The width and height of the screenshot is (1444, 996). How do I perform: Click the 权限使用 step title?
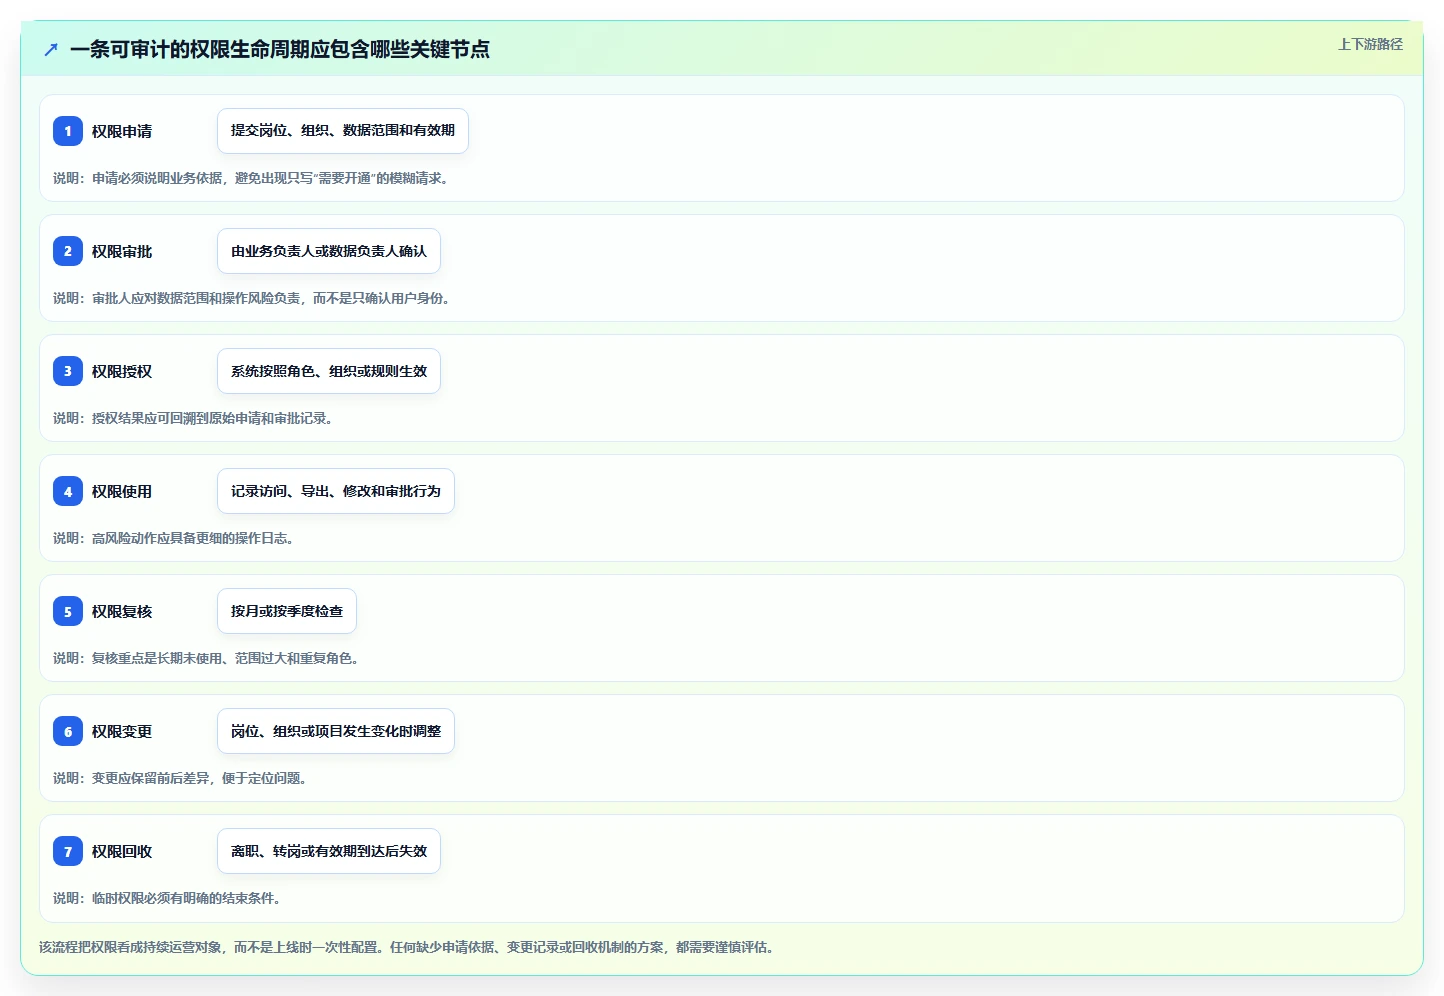pos(122,491)
